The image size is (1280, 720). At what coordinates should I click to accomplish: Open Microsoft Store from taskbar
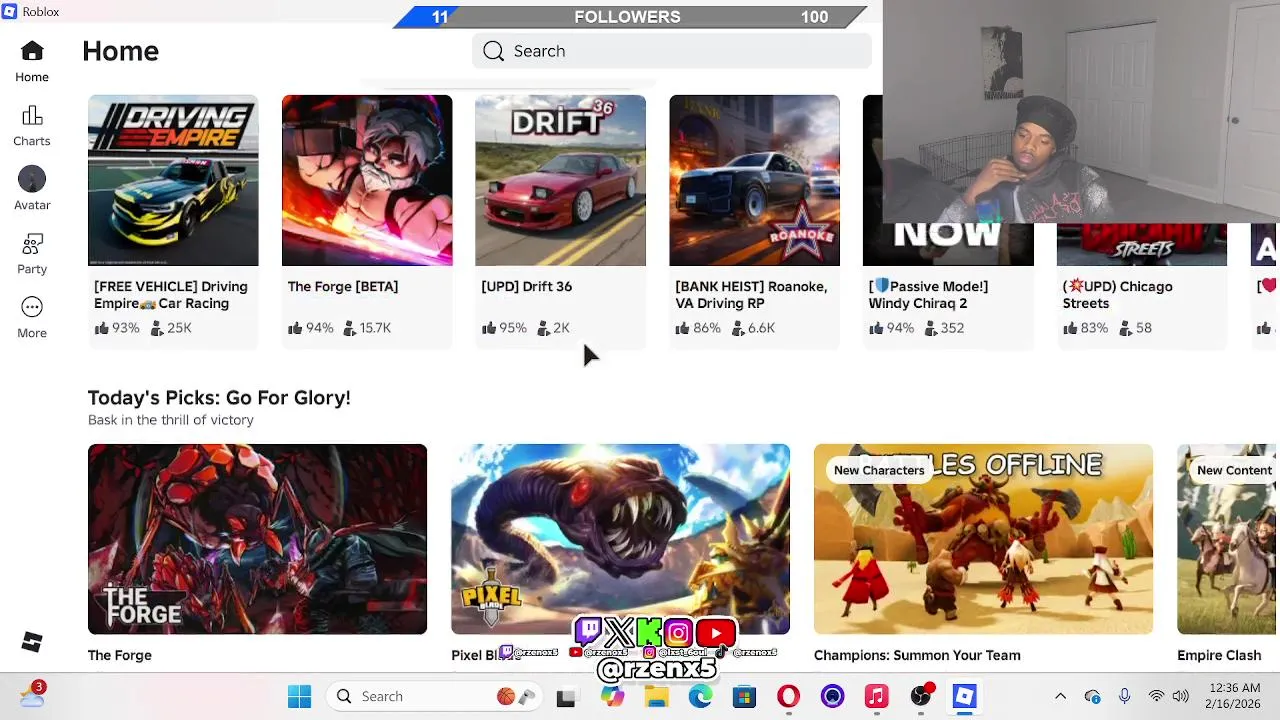(744, 697)
